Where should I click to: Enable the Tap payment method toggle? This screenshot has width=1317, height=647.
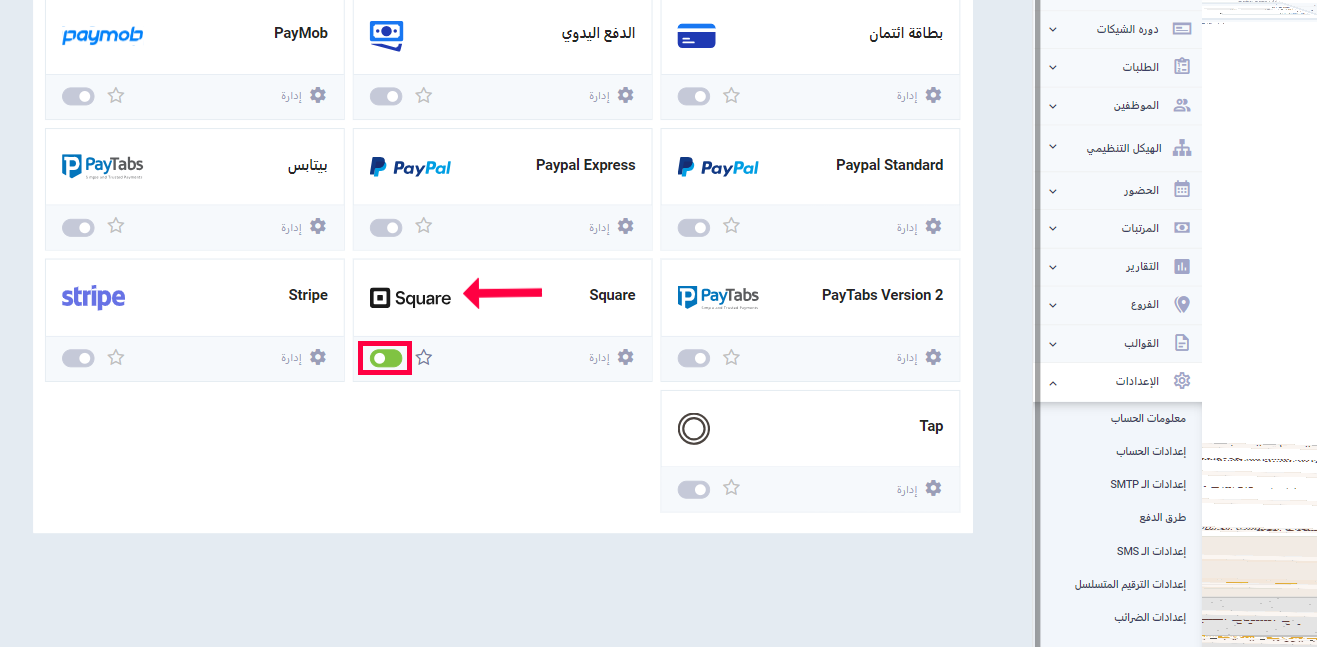[x=694, y=489]
